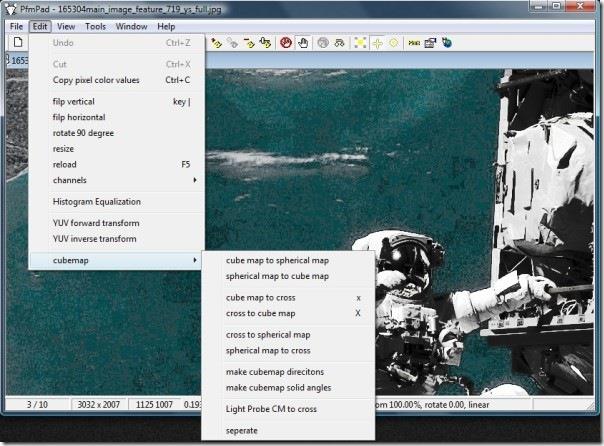Click the binoculars icon in toolbar
604x446 pixels.
(x=341, y=43)
